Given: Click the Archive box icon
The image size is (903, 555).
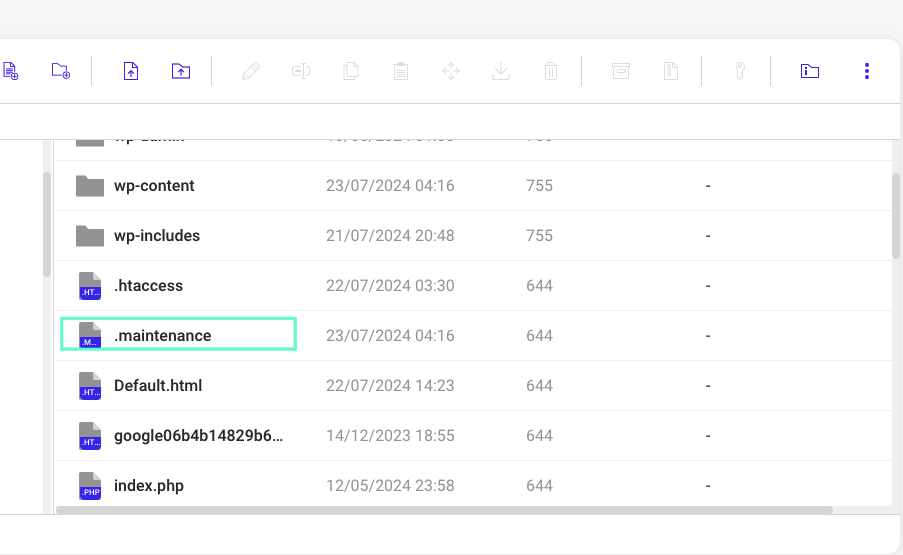Looking at the screenshot, I should 621,71.
